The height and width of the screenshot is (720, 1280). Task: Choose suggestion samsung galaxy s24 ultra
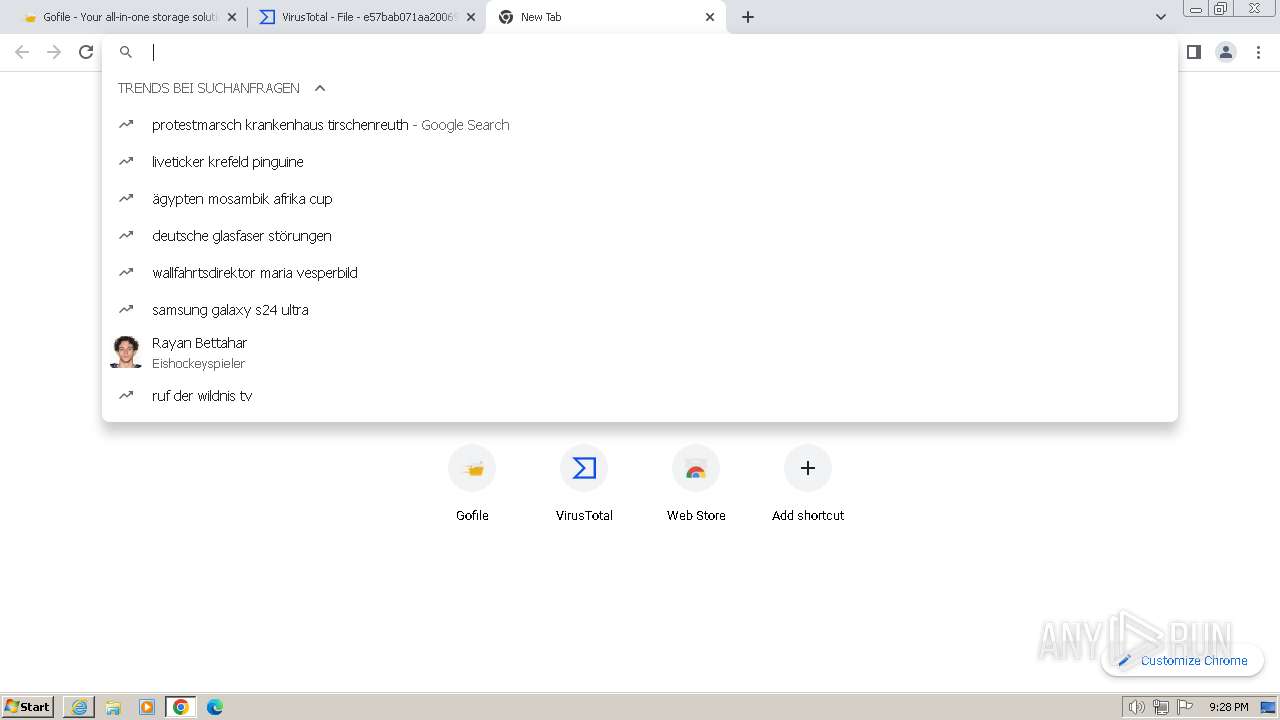[640, 310]
